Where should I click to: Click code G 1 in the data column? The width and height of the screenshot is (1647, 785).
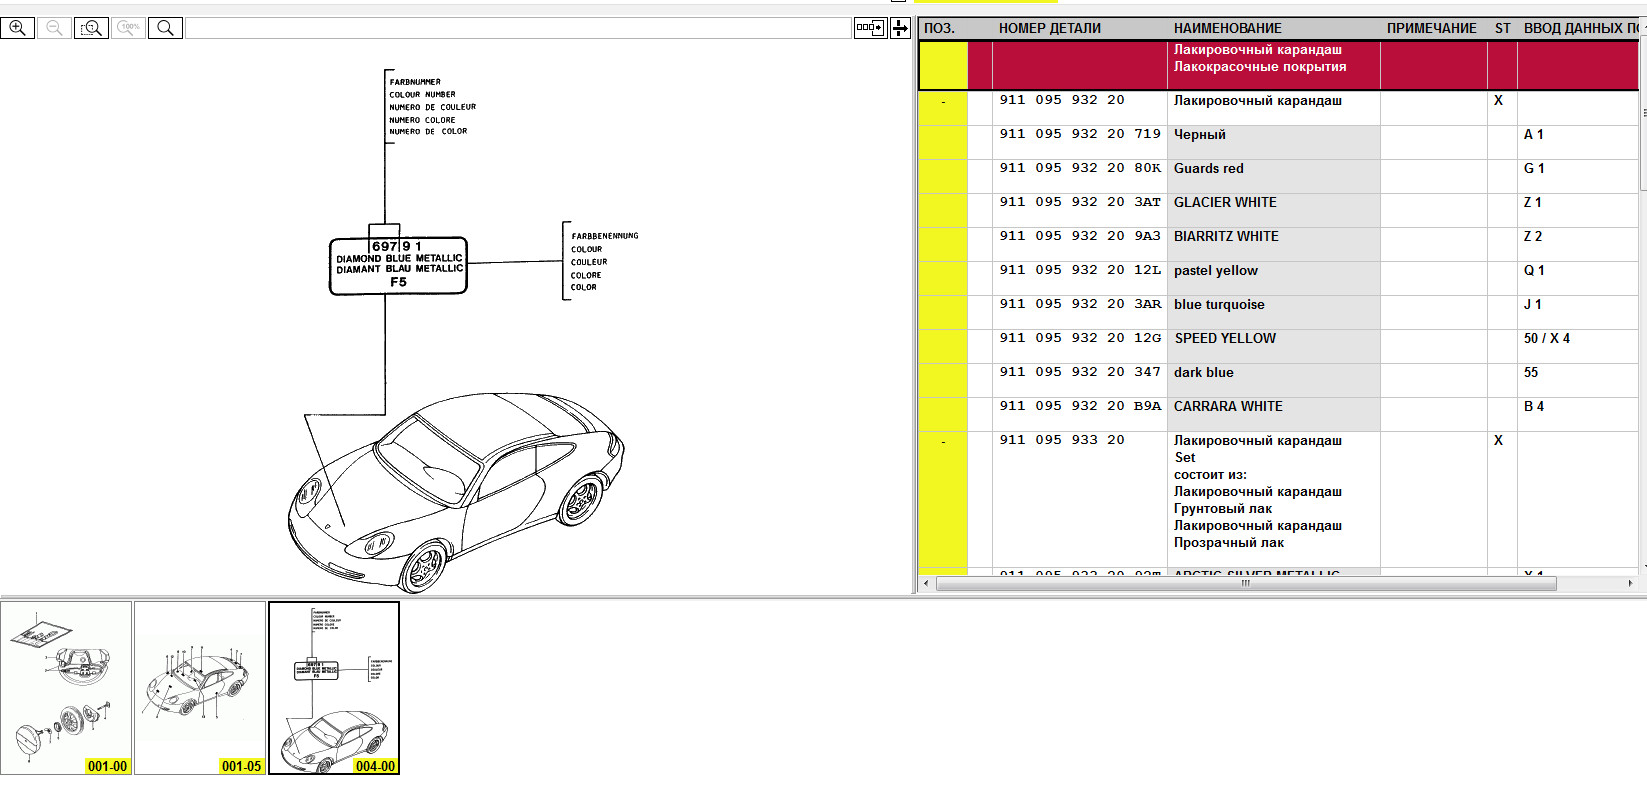tap(1534, 168)
